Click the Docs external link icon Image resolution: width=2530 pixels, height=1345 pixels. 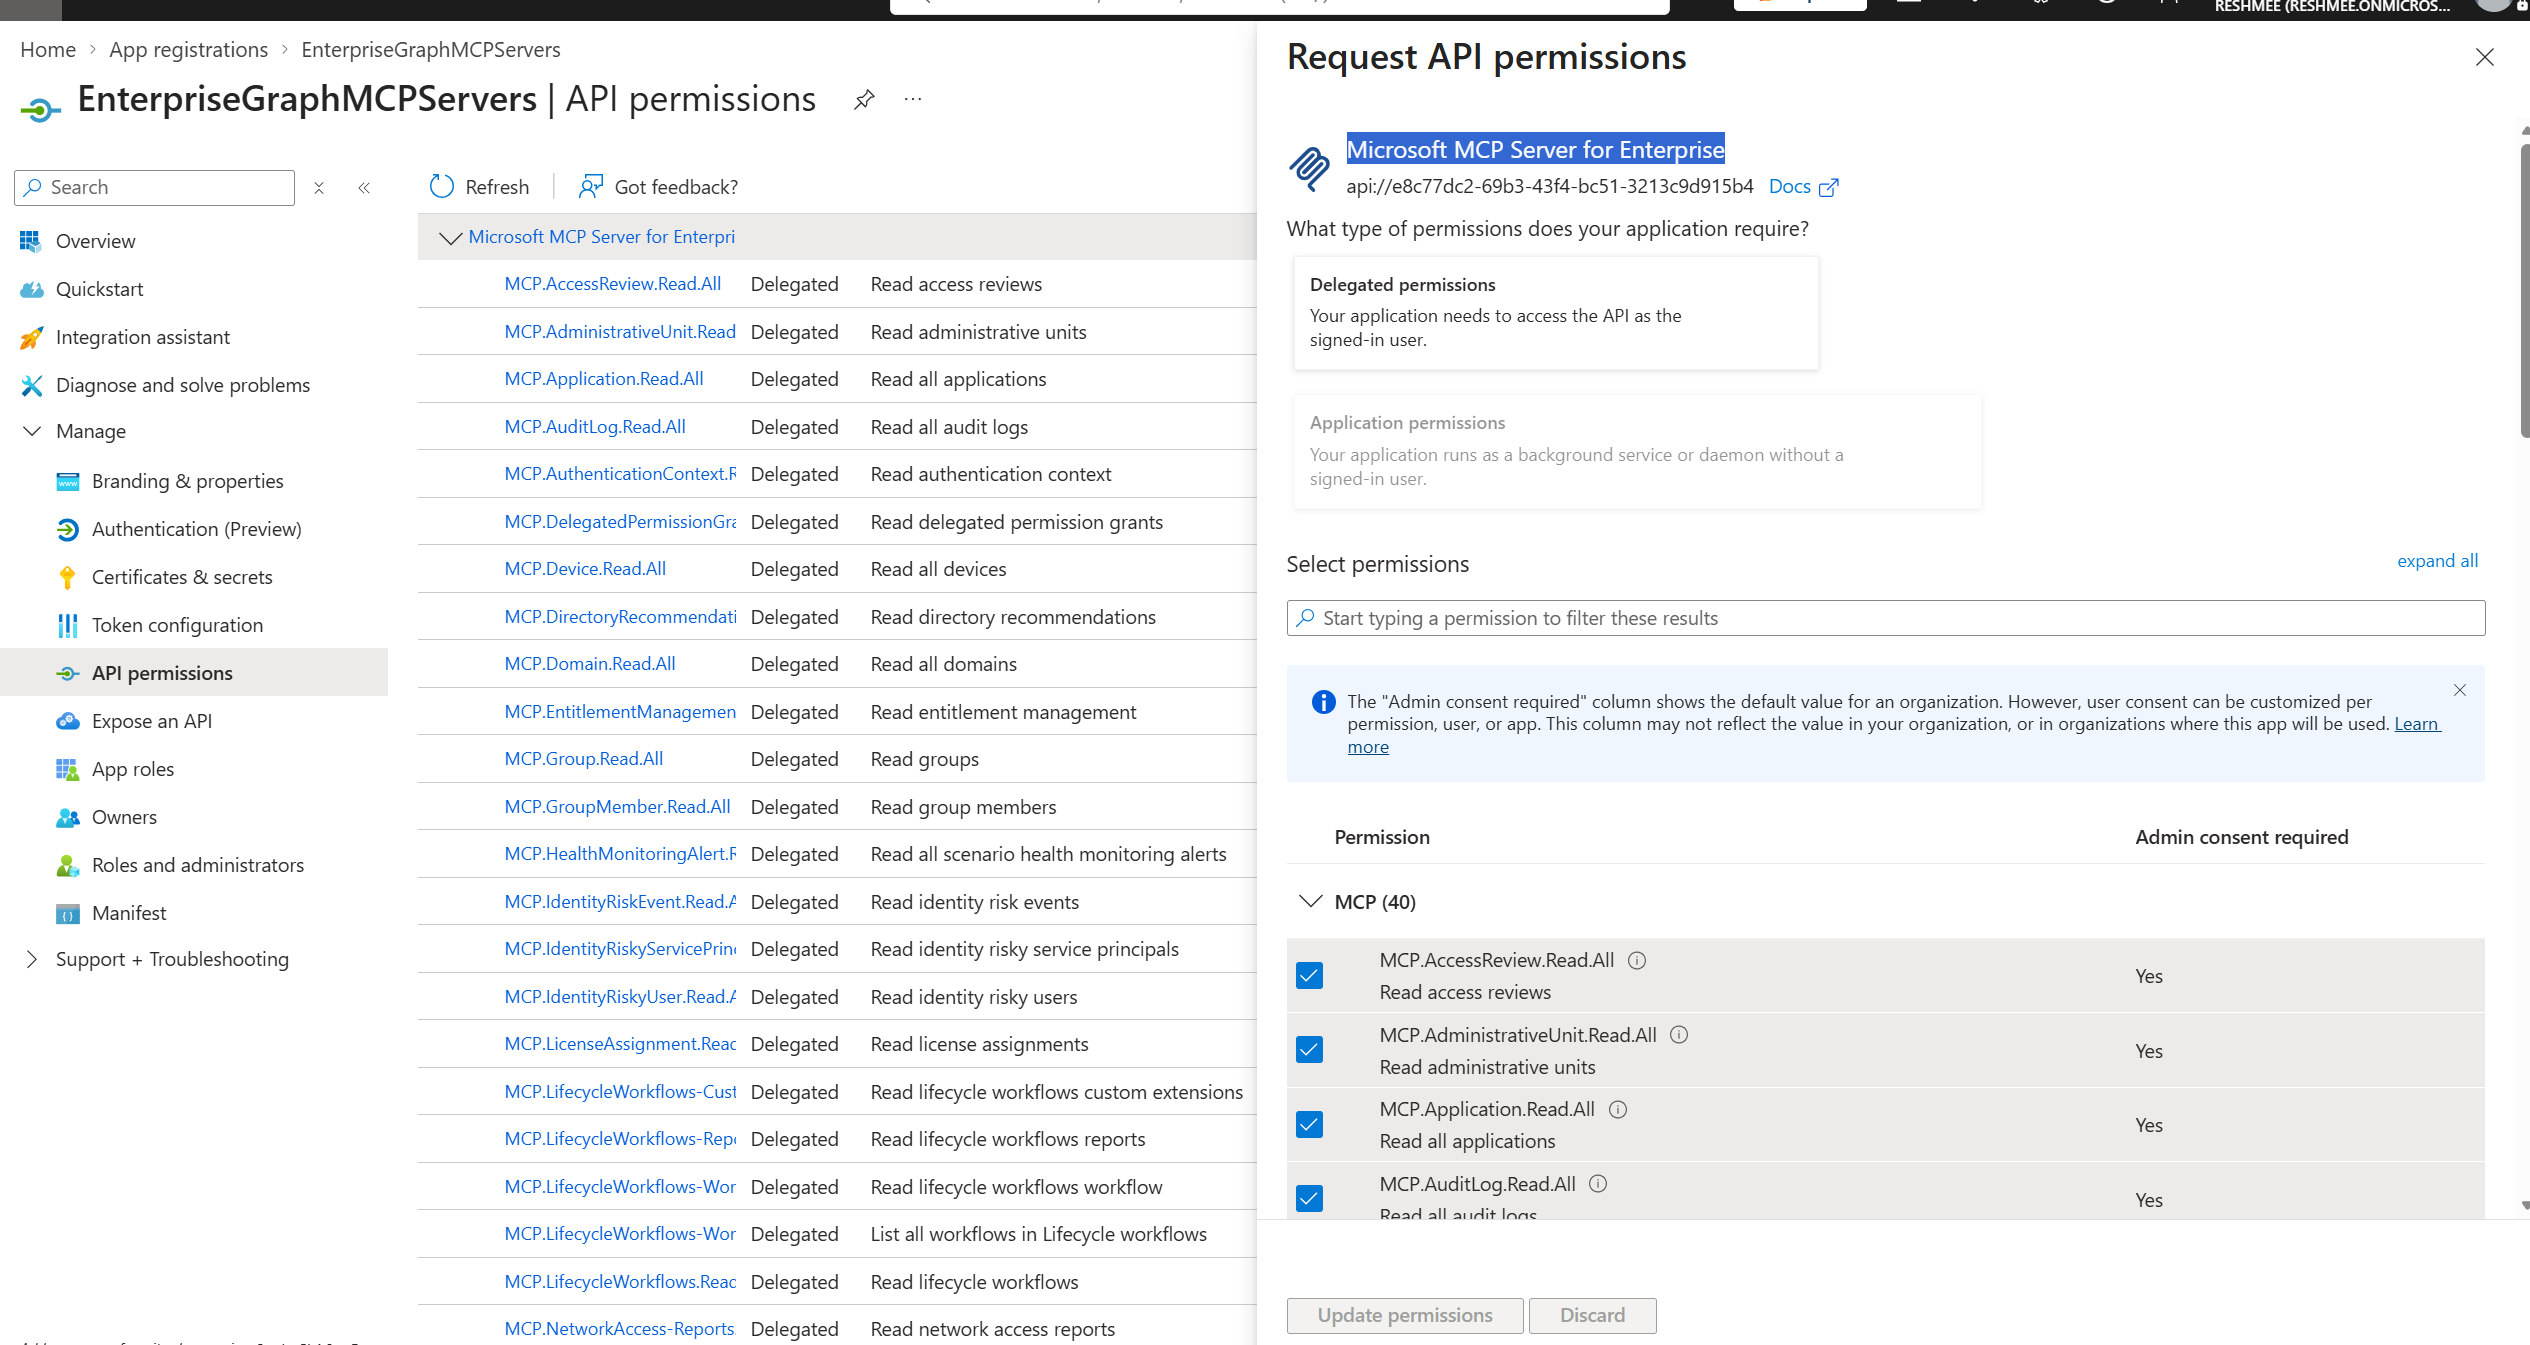[x=1828, y=187]
